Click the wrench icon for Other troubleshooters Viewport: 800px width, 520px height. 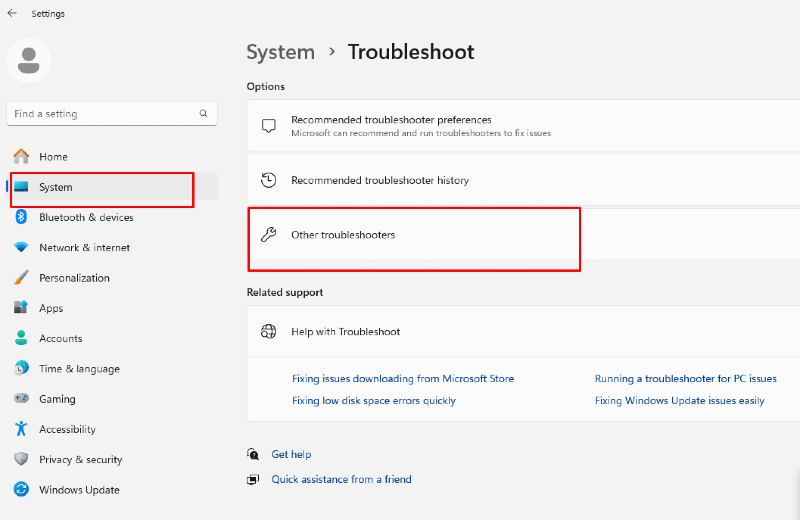tap(268, 235)
